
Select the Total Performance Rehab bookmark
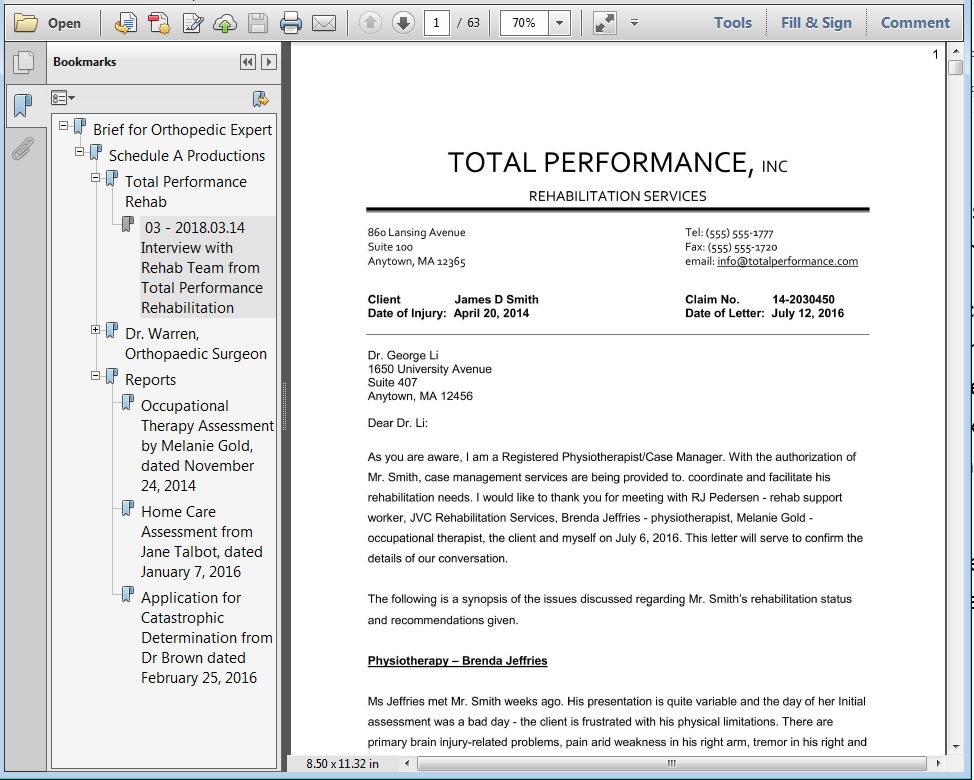tap(186, 192)
